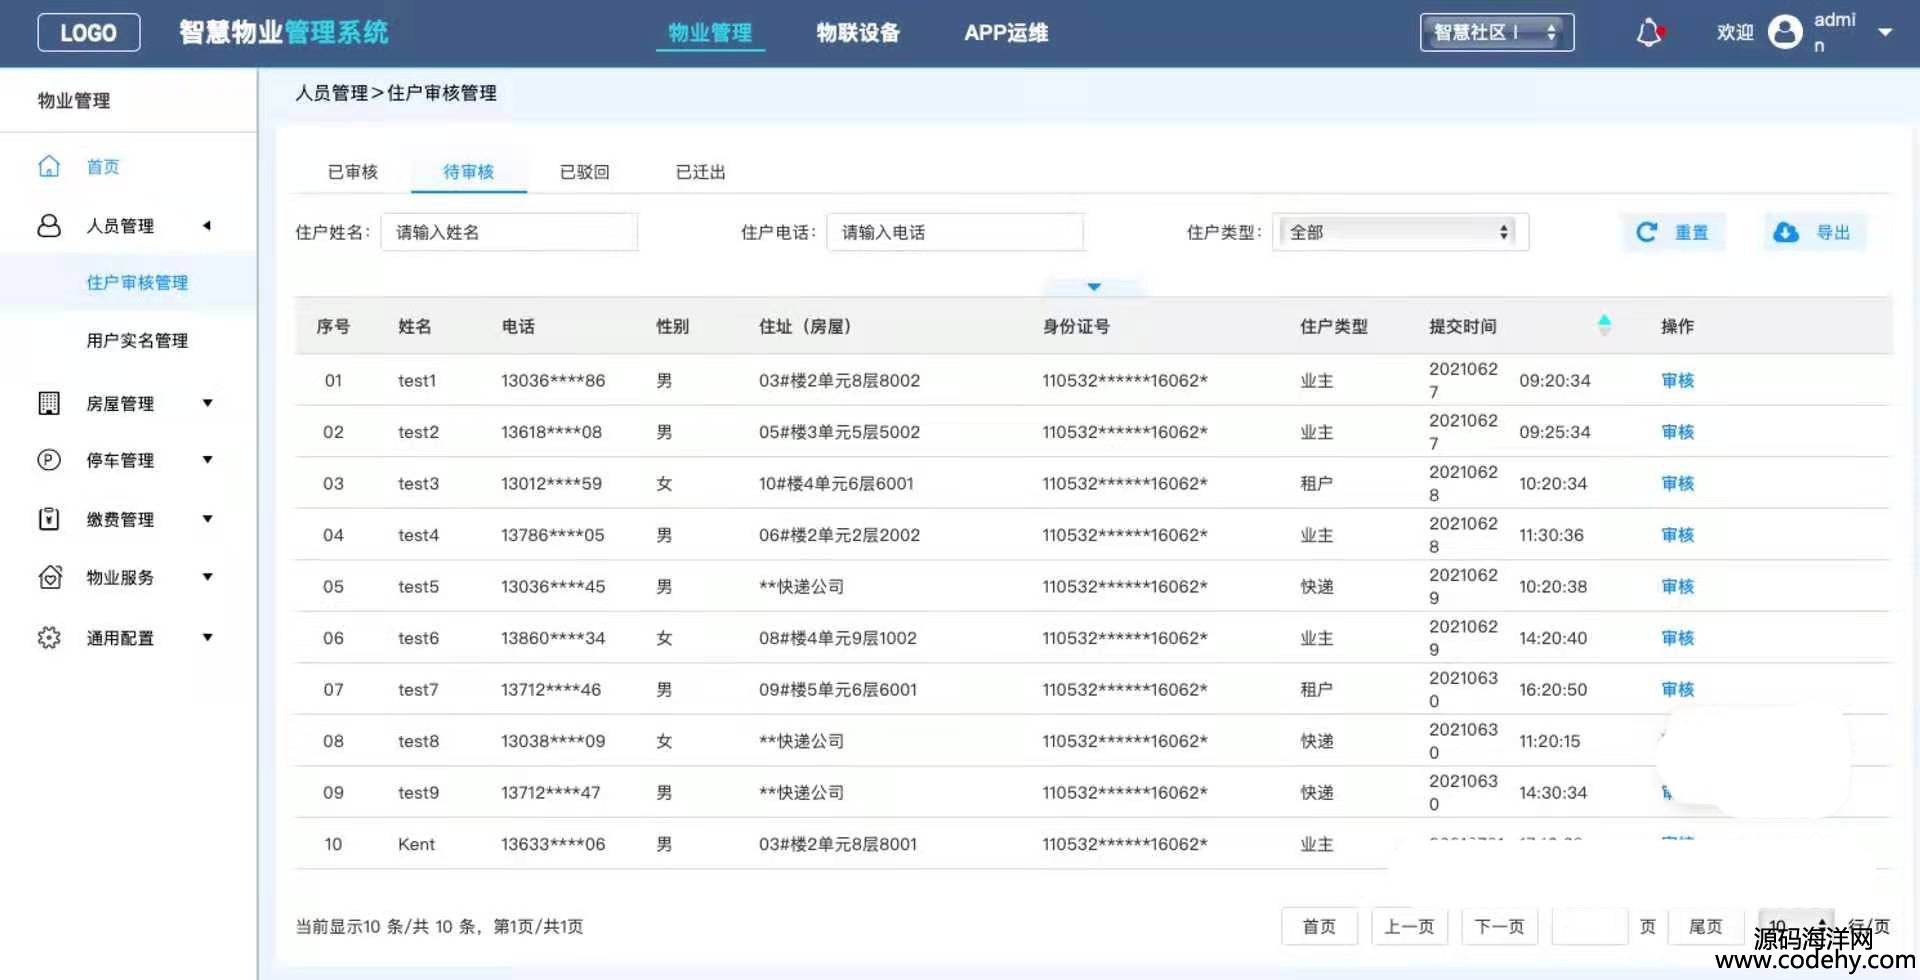Open the 住户类型 全部 dropdown
Viewport: 1920px width, 980px height.
(x=1399, y=232)
